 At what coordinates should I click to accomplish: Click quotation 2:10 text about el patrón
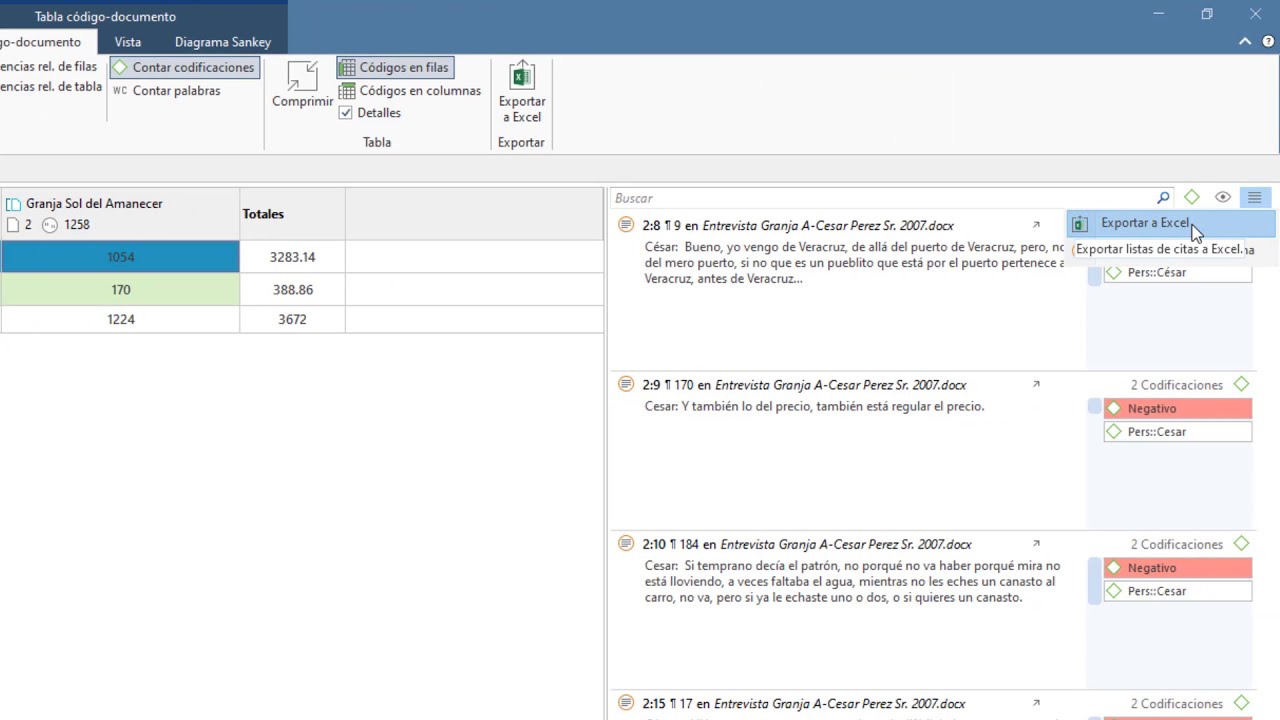pyautogui.click(x=852, y=582)
